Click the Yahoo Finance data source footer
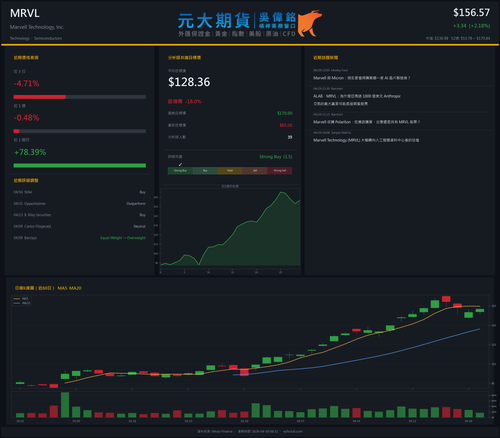This screenshot has height=438, width=500. [215, 431]
